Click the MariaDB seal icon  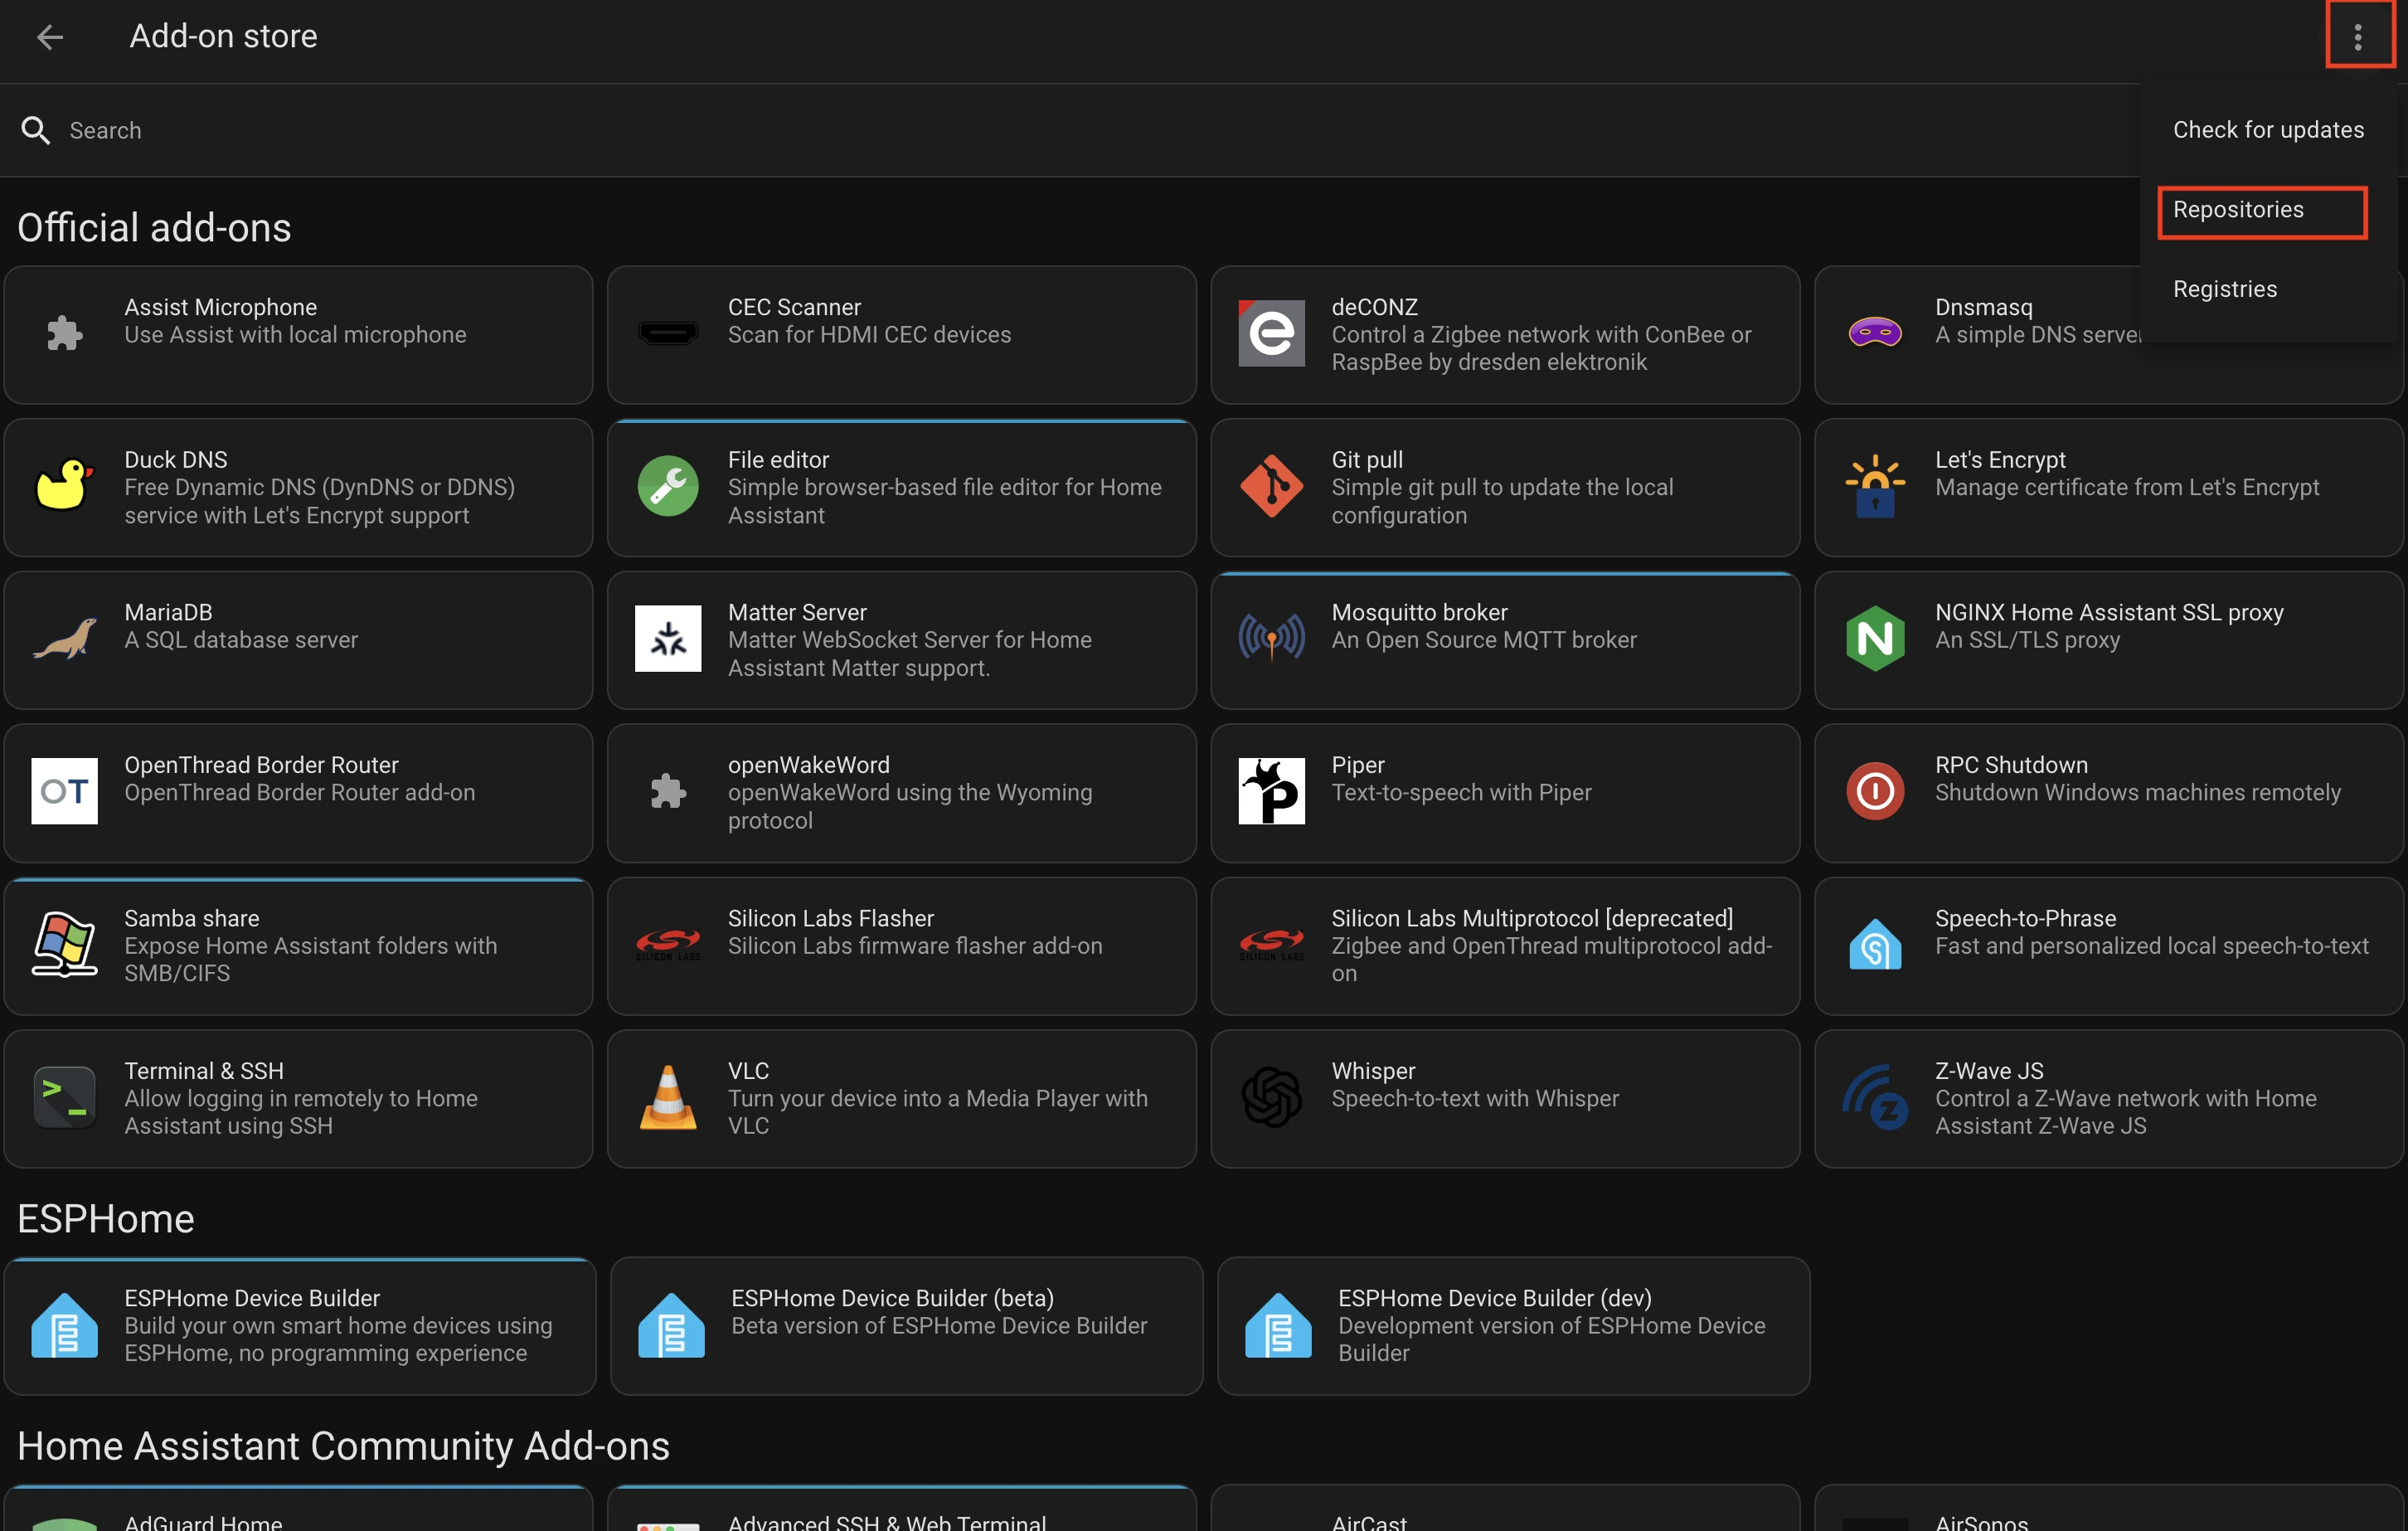click(x=65, y=638)
